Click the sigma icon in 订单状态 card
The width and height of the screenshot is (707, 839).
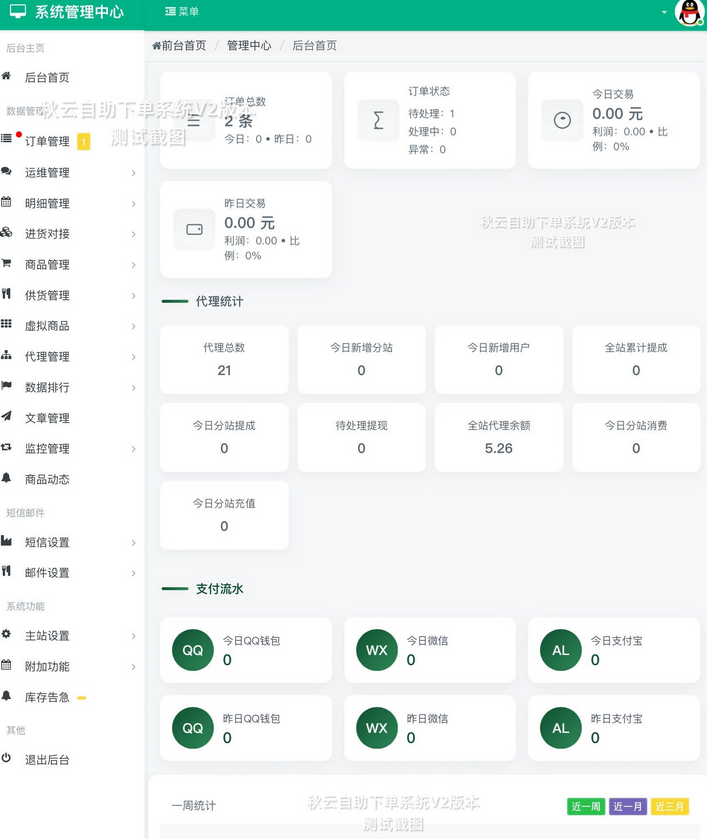(x=378, y=120)
